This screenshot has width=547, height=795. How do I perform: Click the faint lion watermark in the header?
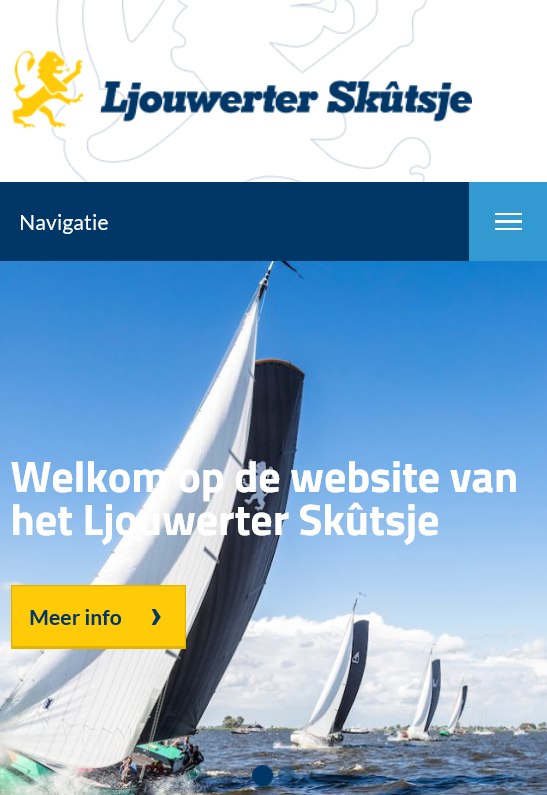point(253,86)
